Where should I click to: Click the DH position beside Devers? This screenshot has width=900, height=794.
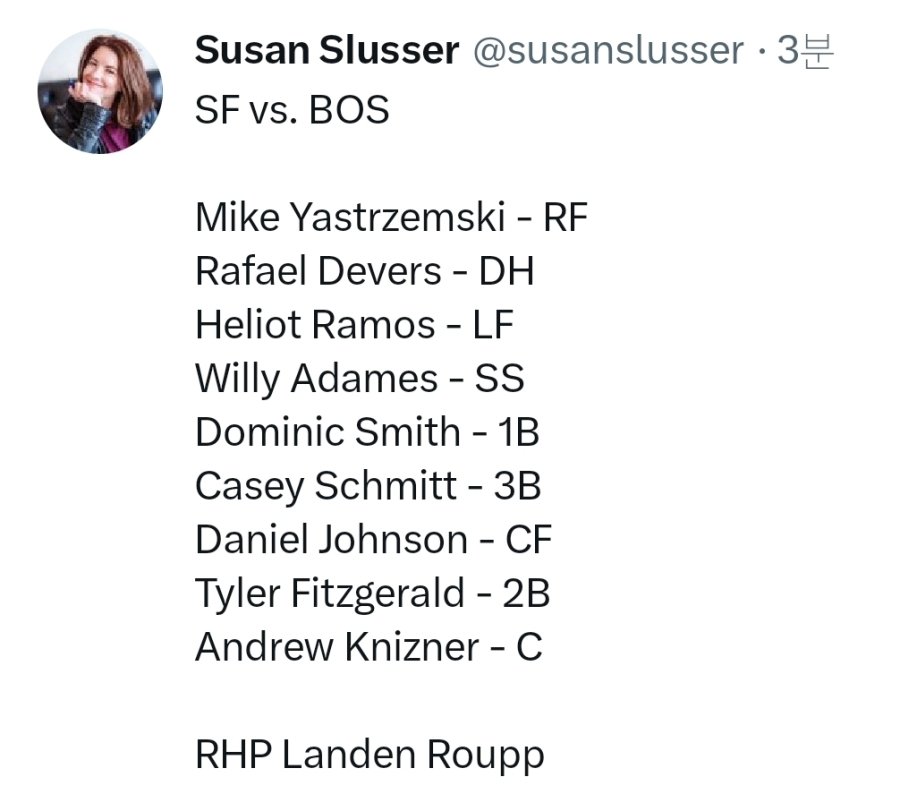coord(506,271)
